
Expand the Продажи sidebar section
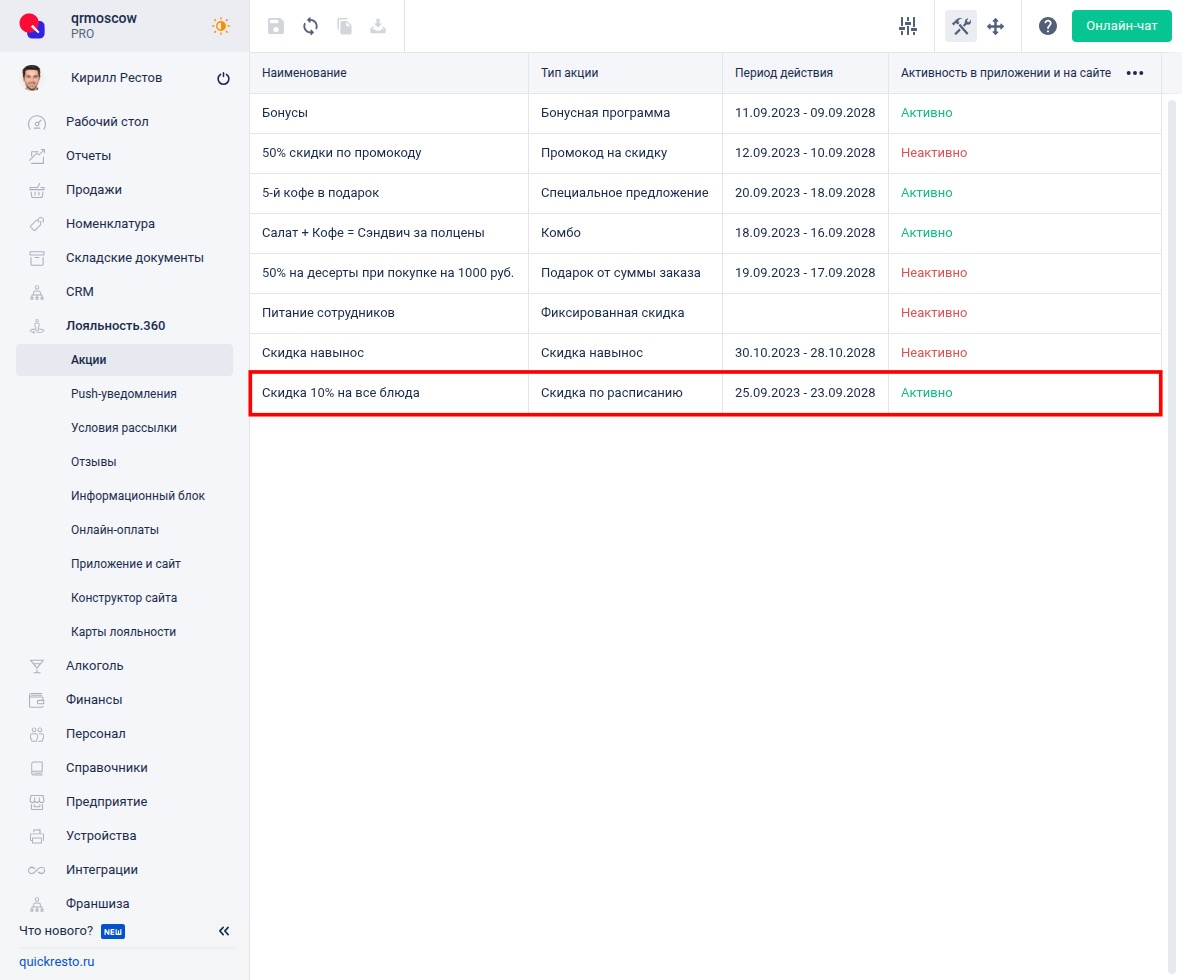(93, 189)
